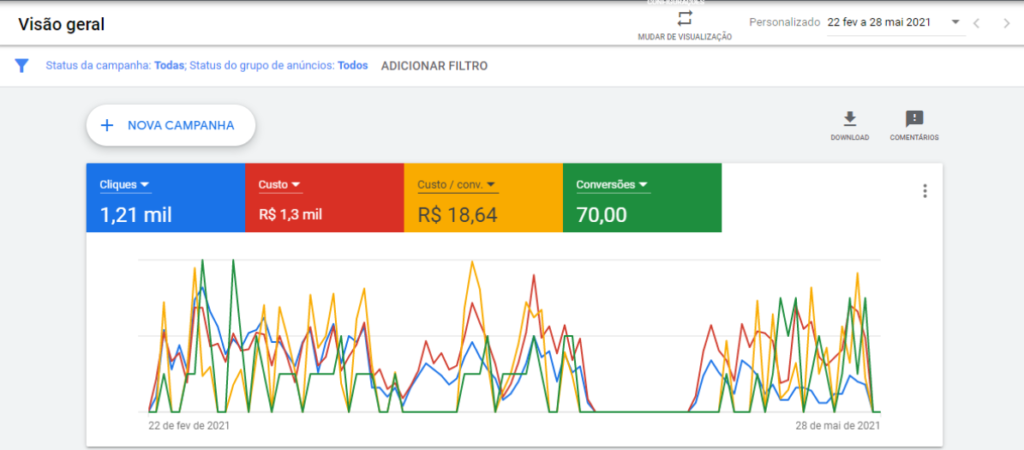Viewport: 1024px width, 450px height.
Task: Select the blue Cliques metric card
Action: (165, 198)
